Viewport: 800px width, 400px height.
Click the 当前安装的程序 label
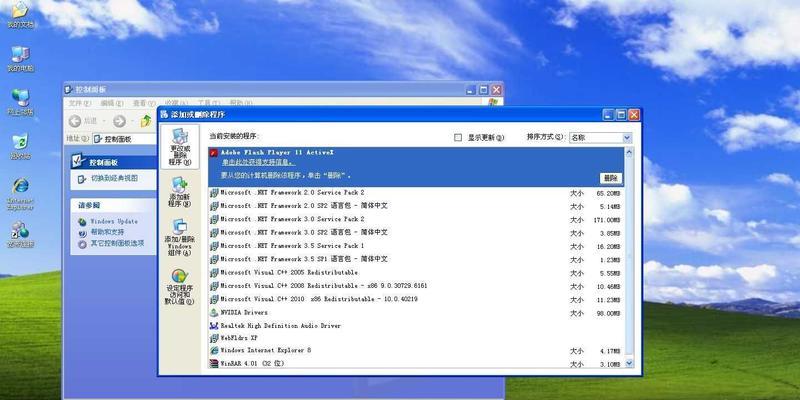pyautogui.click(x=235, y=137)
